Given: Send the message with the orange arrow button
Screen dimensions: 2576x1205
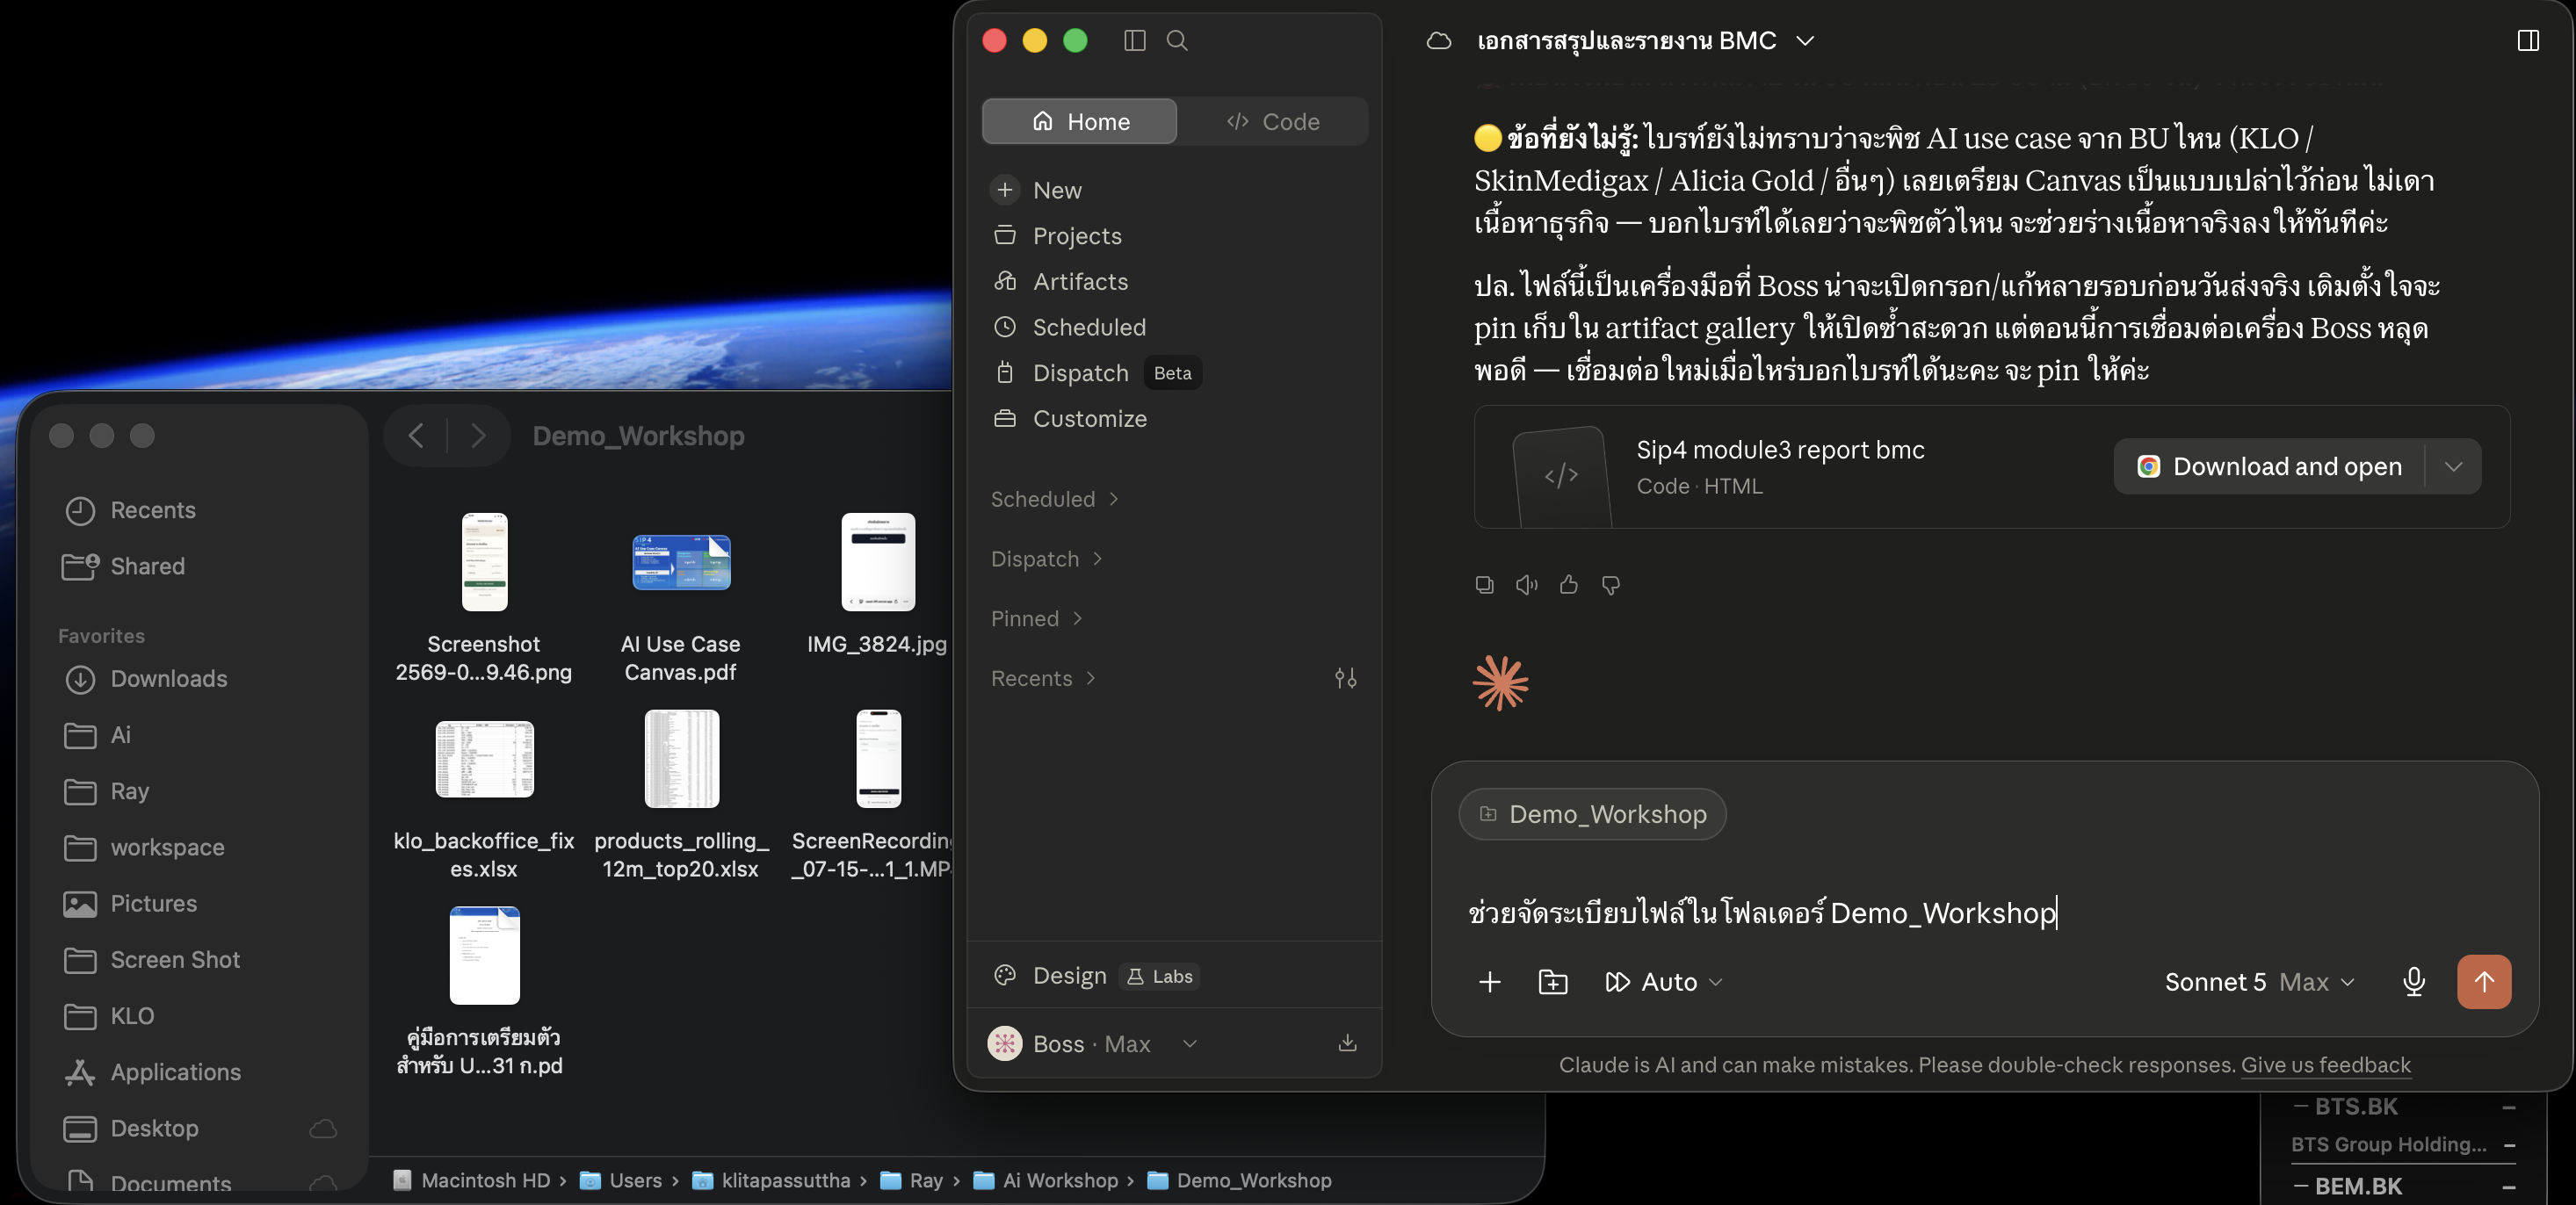Looking at the screenshot, I should pos(2483,982).
